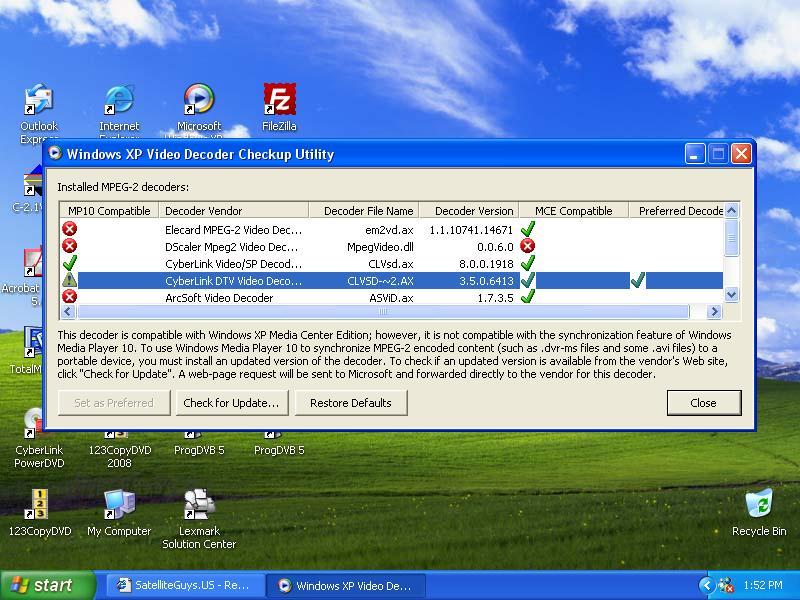Click the Check for Update button

click(232, 403)
